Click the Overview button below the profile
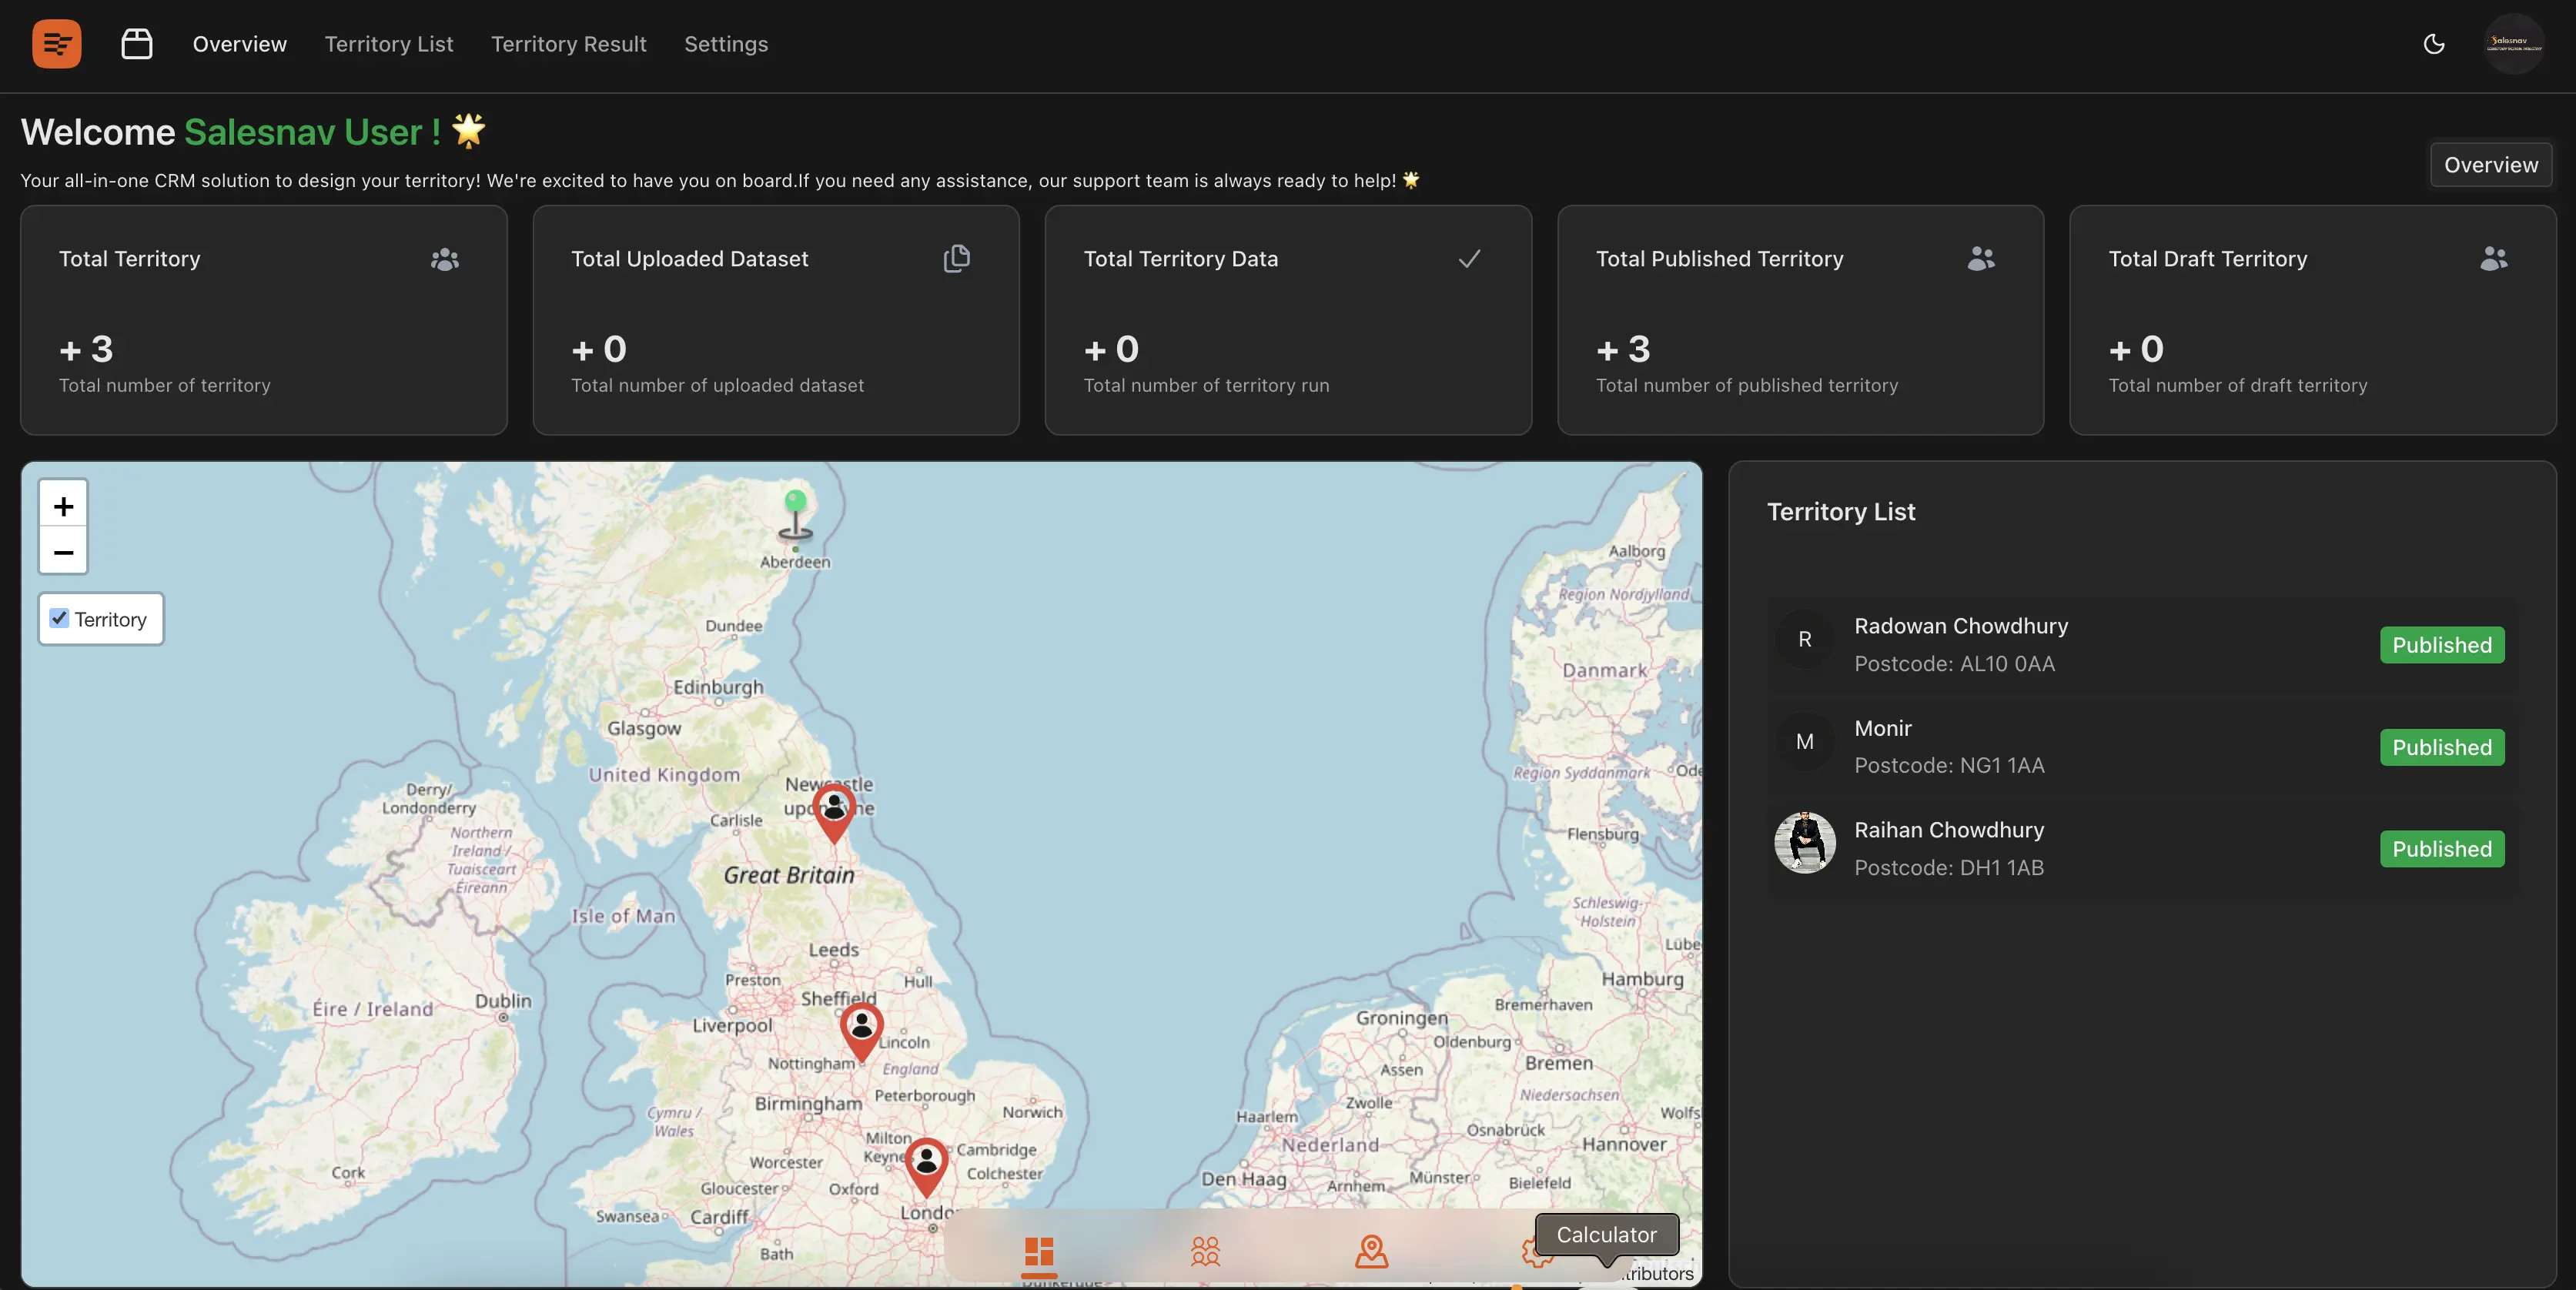The image size is (2576, 1290). 2491,165
